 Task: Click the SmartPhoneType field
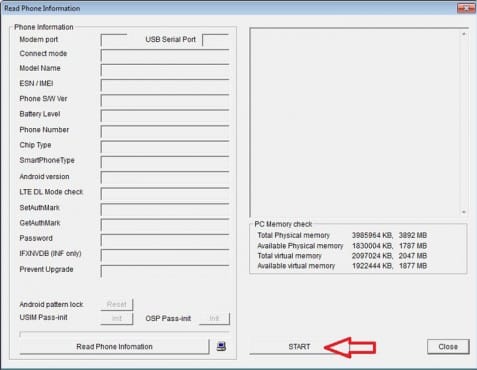click(165, 162)
